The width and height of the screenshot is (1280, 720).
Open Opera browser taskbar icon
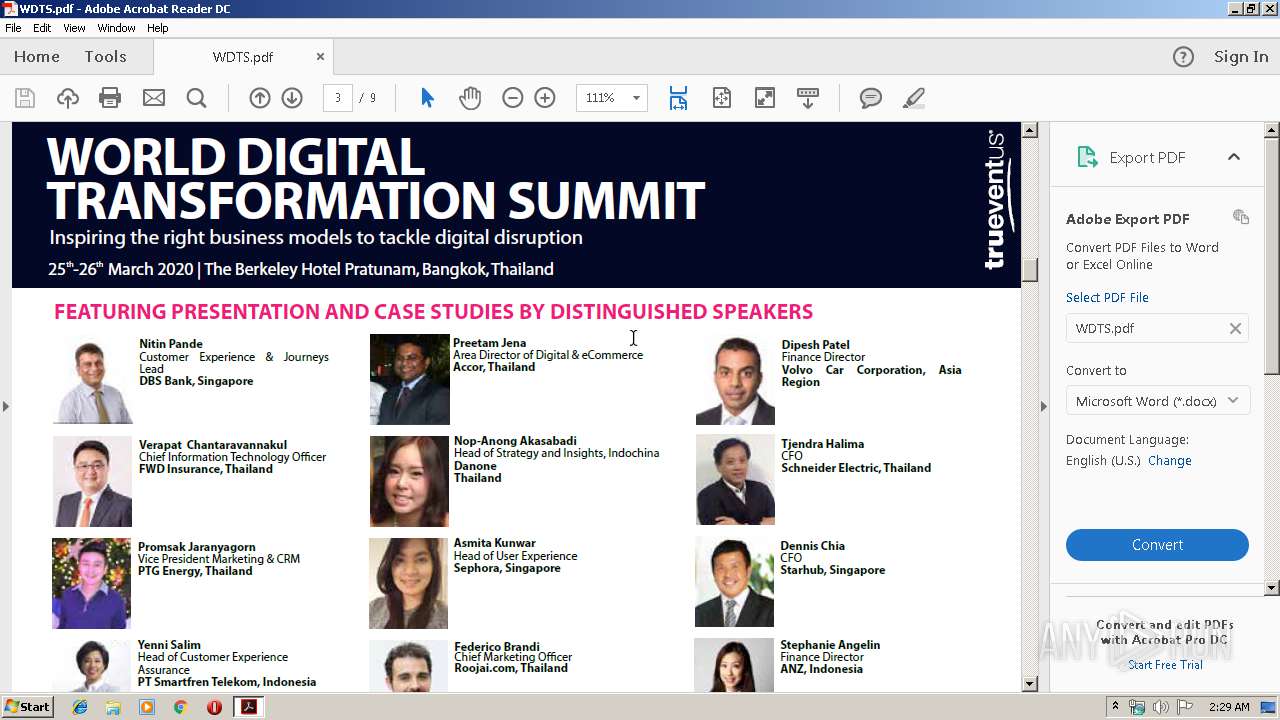pyautogui.click(x=214, y=707)
